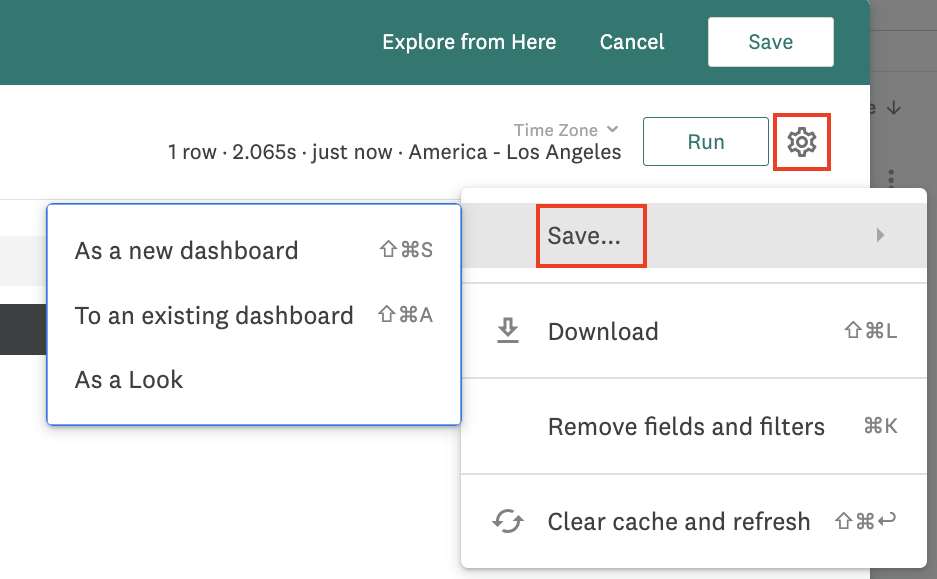Open the Time Zone dropdown chevron
This screenshot has width=937, height=579.
coord(613,129)
